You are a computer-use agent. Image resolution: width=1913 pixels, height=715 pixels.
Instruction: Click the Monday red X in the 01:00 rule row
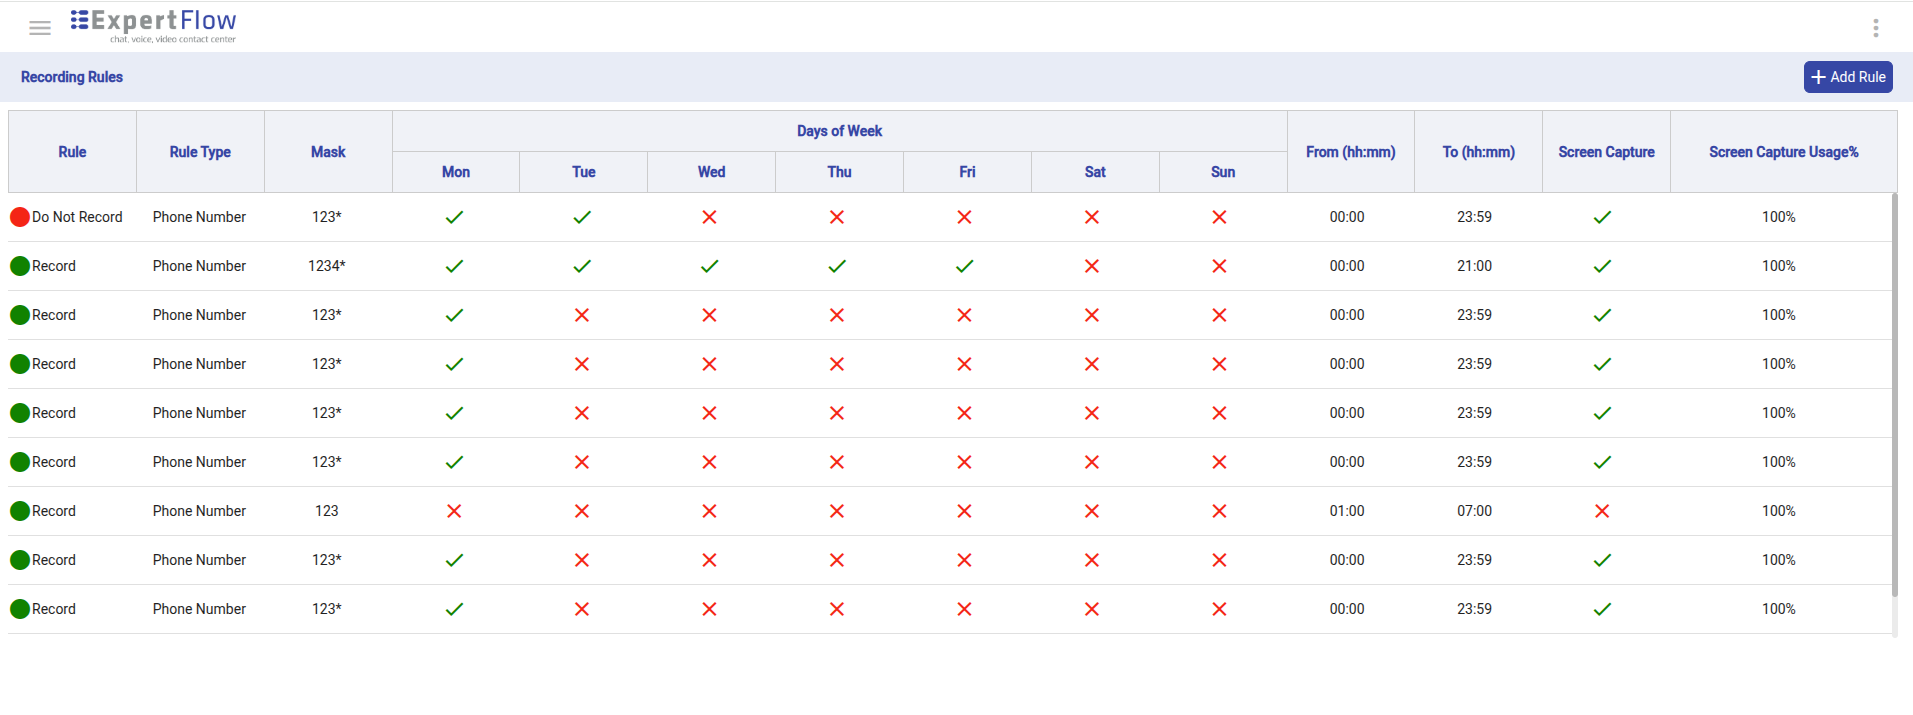click(x=454, y=511)
